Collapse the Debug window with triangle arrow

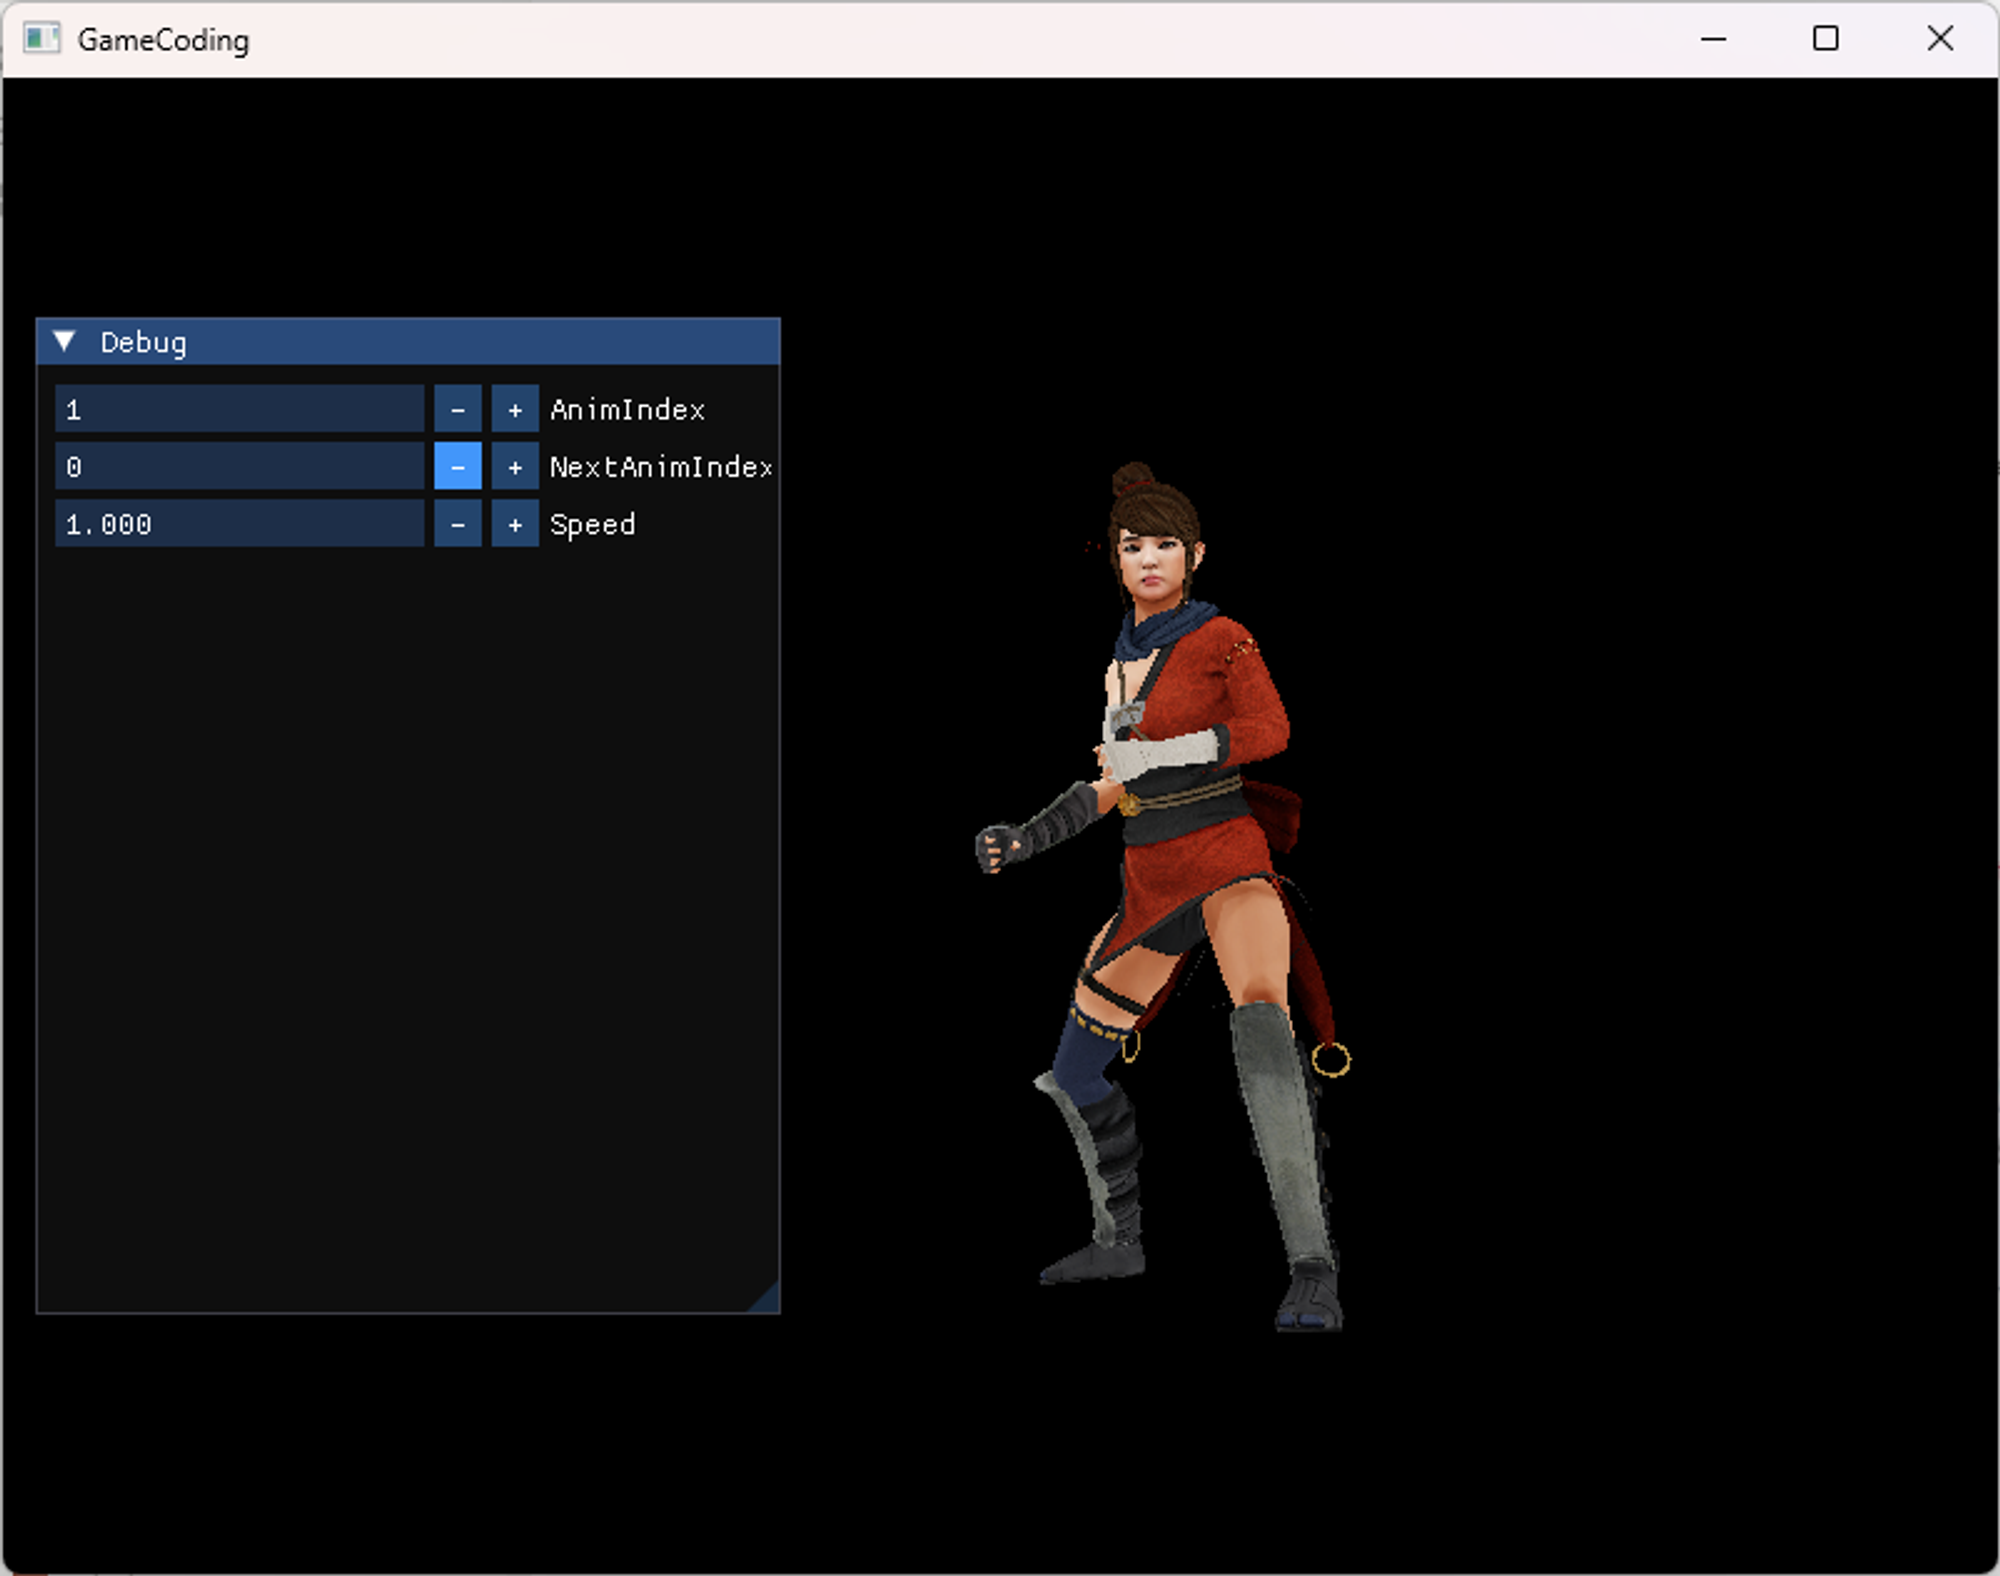pyautogui.click(x=65, y=342)
